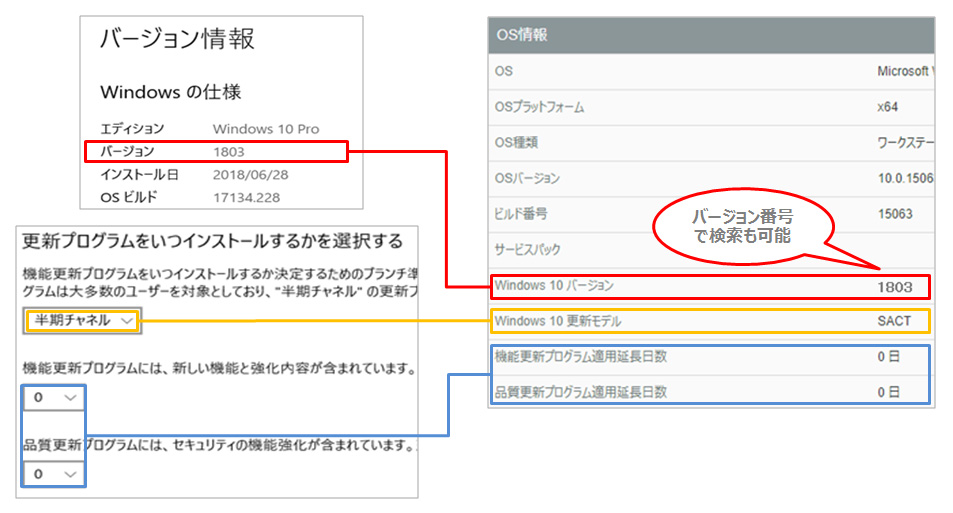The height and width of the screenshot is (513, 953).
Task: Click the 機能更新プログラムには、新しい機能 description text
Action: [x=219, y=368]
